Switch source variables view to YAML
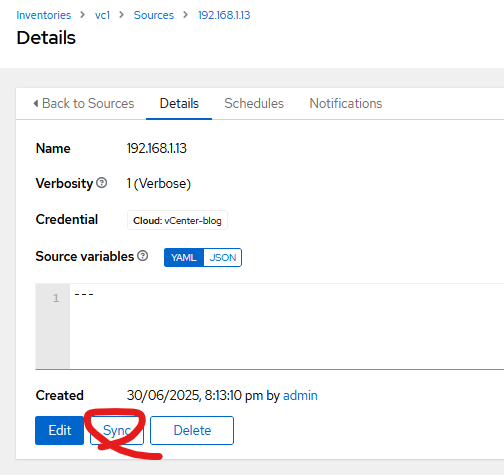504x475 pixels. click(x=184, y=257)
